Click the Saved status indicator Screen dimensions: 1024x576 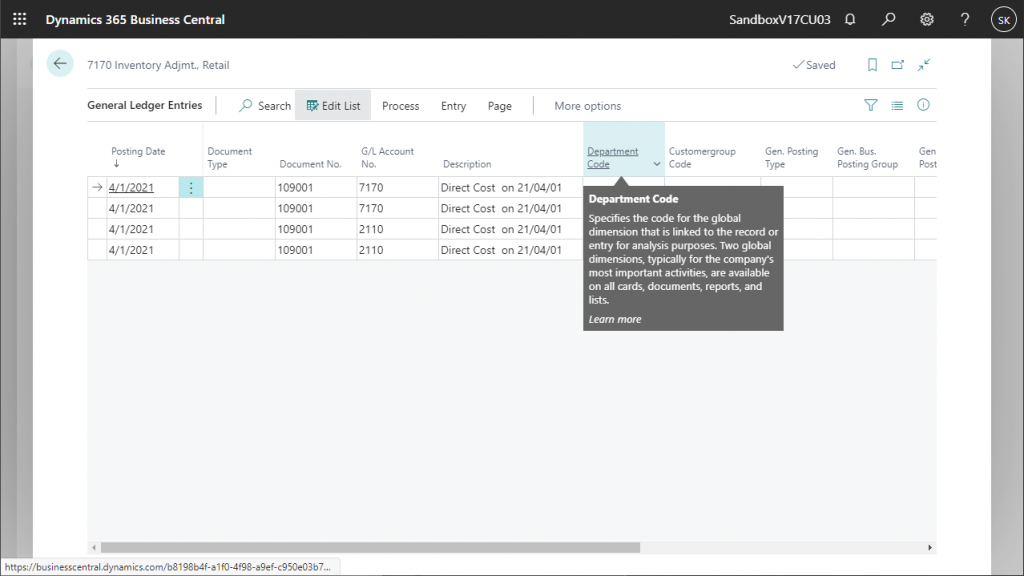tap(814, 65)
